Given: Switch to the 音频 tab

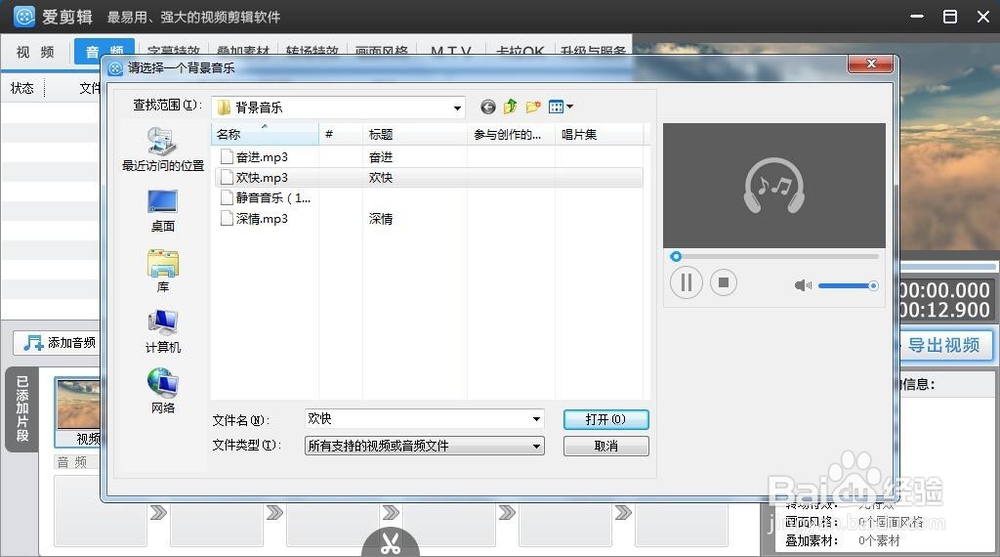Looking at the screenshot, I should [104, 52].
